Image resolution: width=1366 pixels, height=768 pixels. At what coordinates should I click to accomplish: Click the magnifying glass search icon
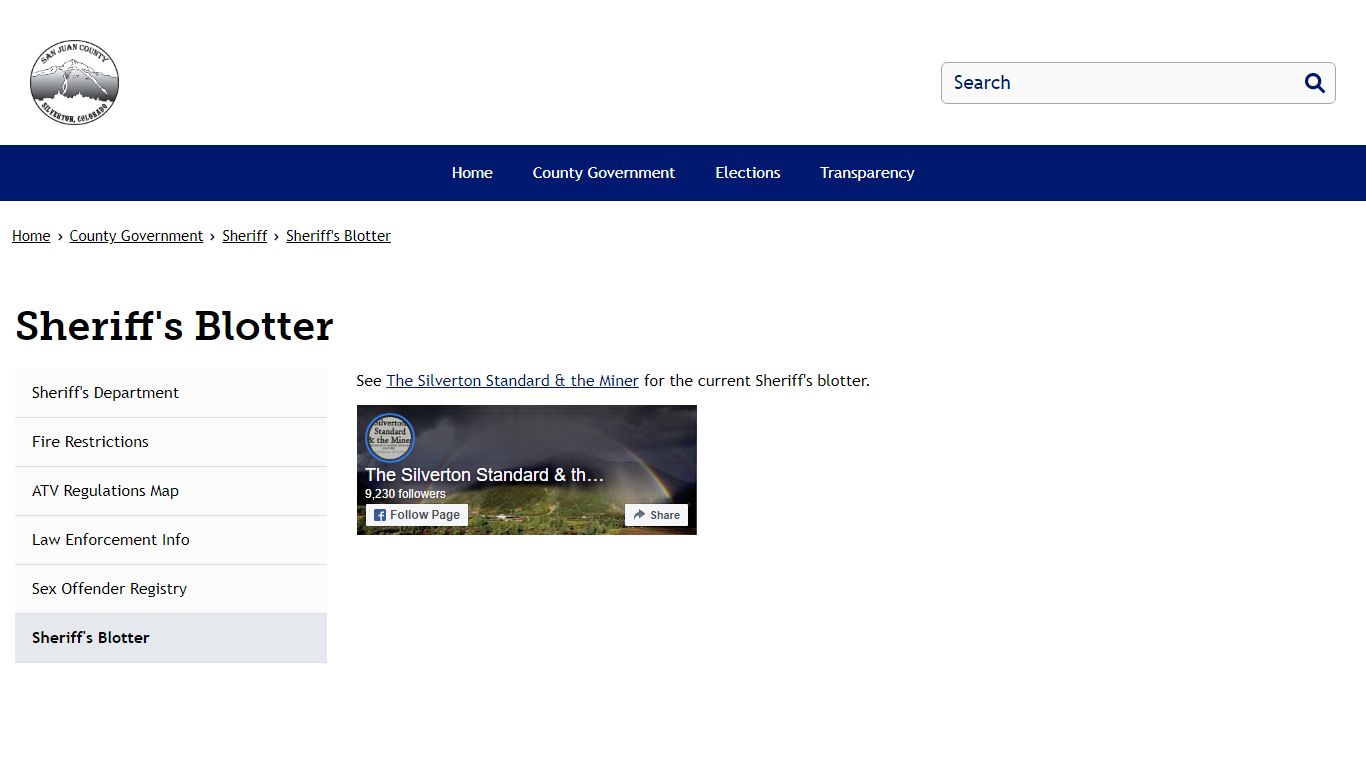pos(1315,83)
